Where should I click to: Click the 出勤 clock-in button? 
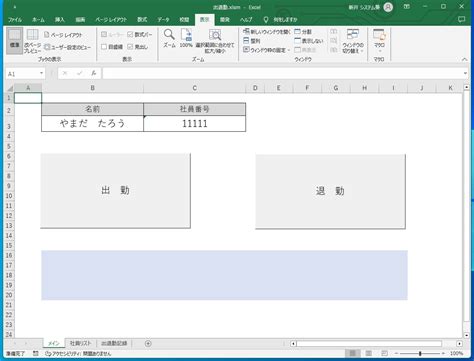115,191
